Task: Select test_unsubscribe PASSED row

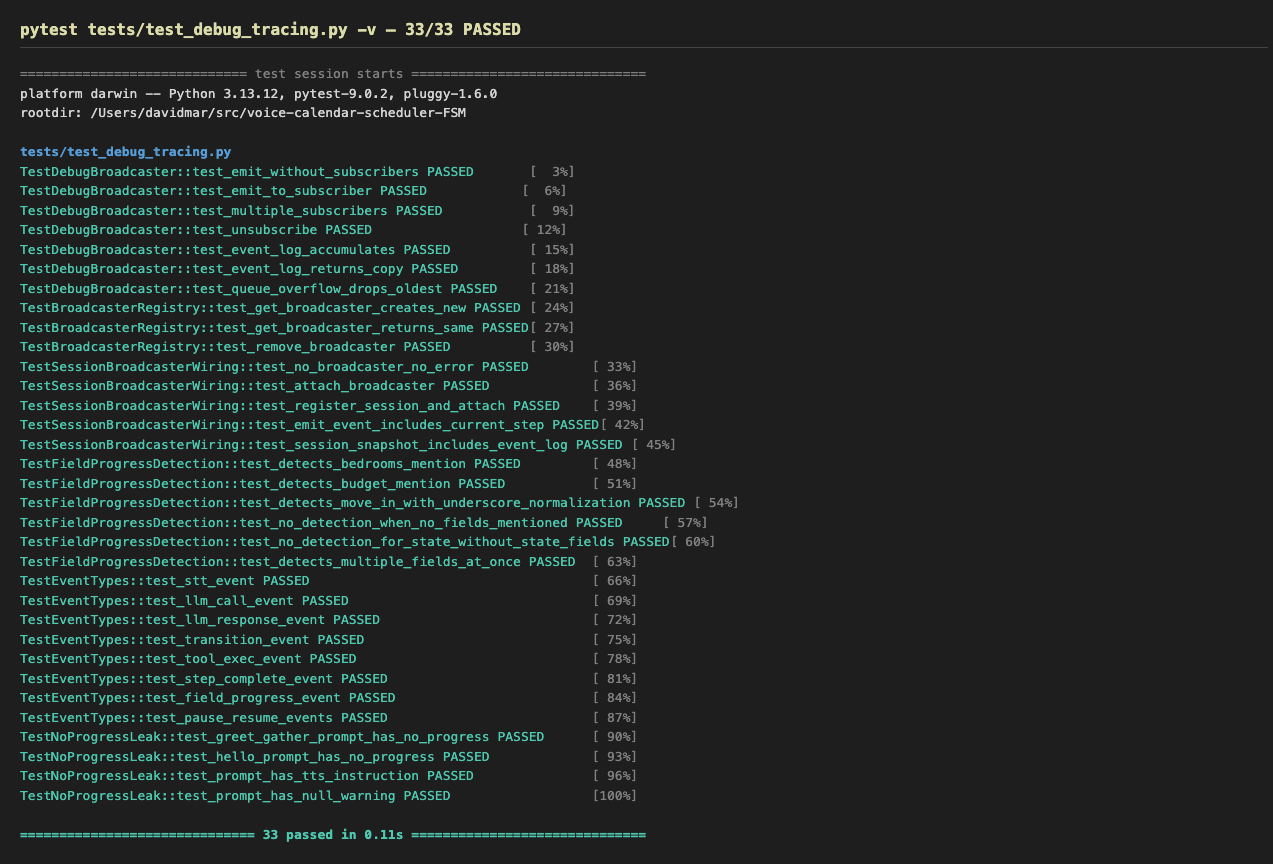Action: pyautogui.click(x=293, y=230)
